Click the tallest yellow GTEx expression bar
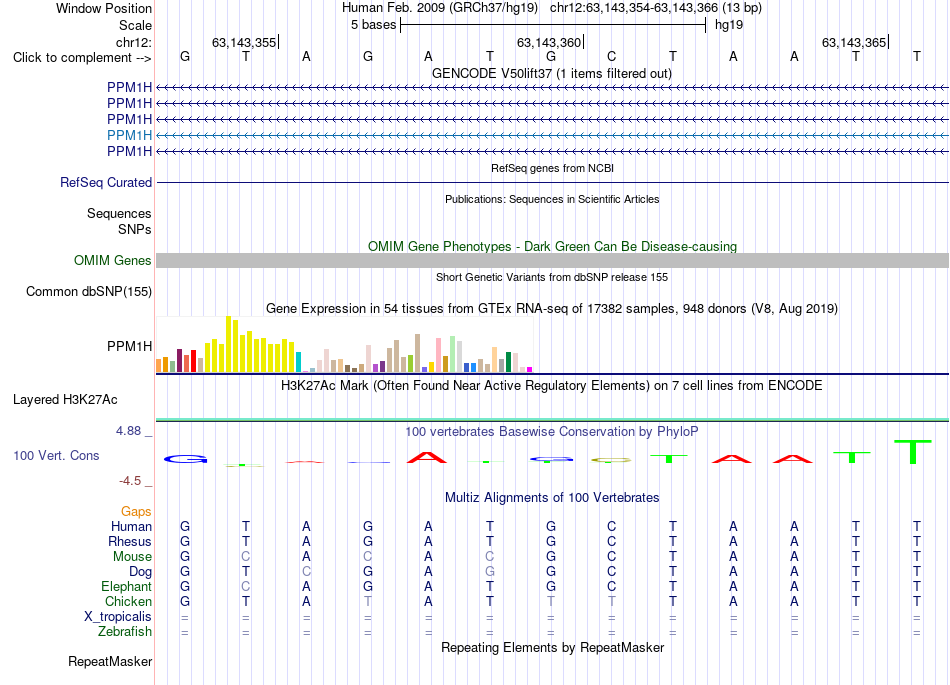Image resolution: width=950 pixels, height=685 pixels. point(228,344)
